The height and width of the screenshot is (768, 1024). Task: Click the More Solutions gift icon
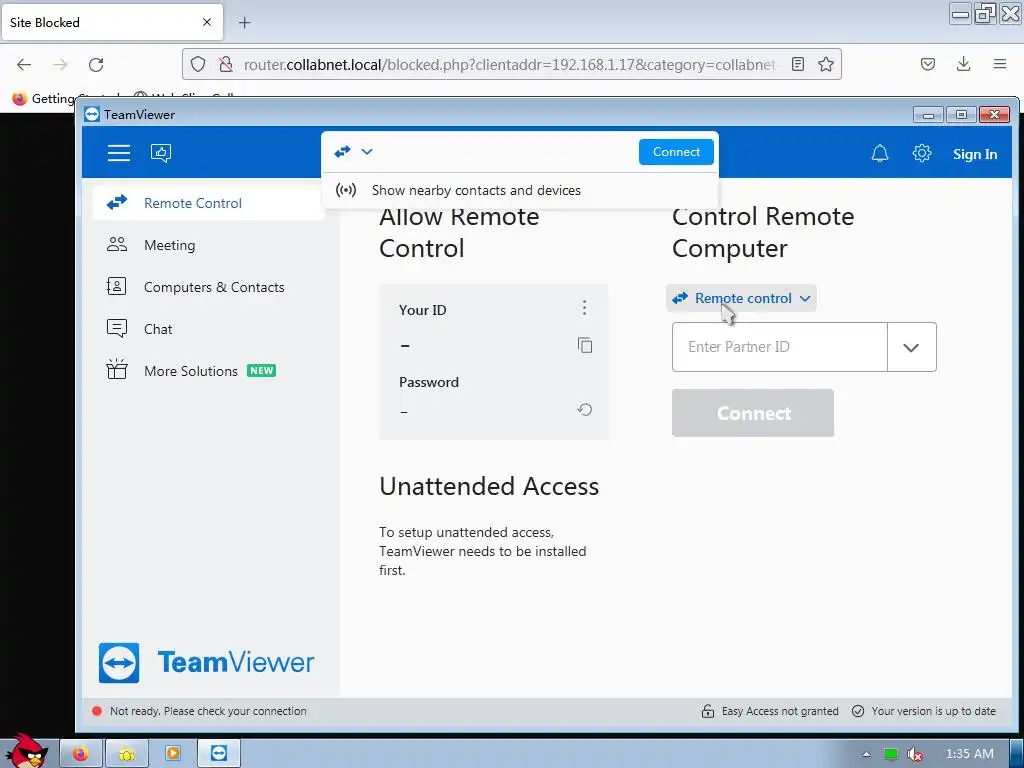click(x=117, y=369)
